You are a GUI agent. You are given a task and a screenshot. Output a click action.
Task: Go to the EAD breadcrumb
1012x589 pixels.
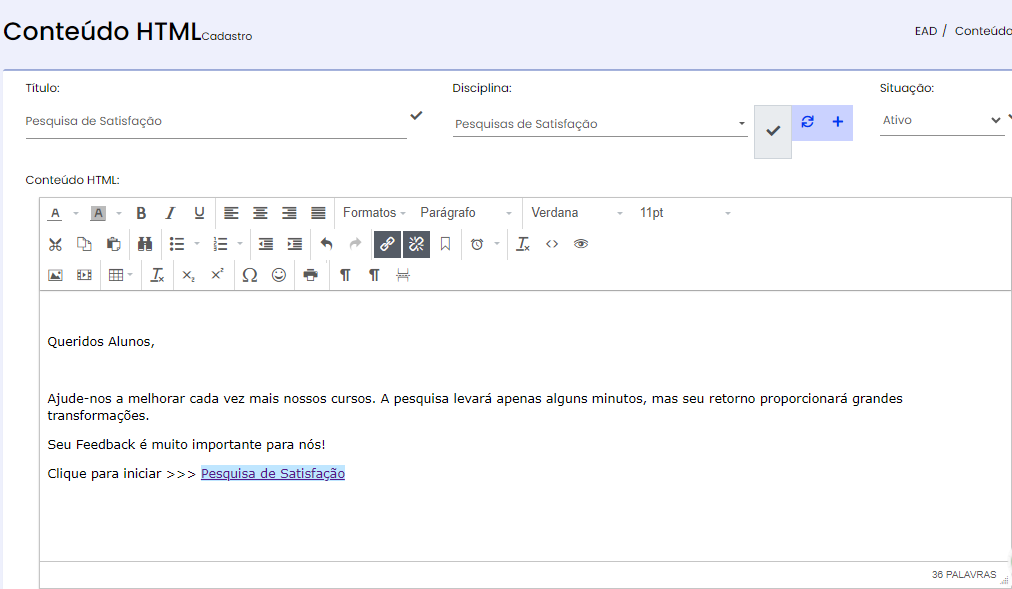click(926, 31)
